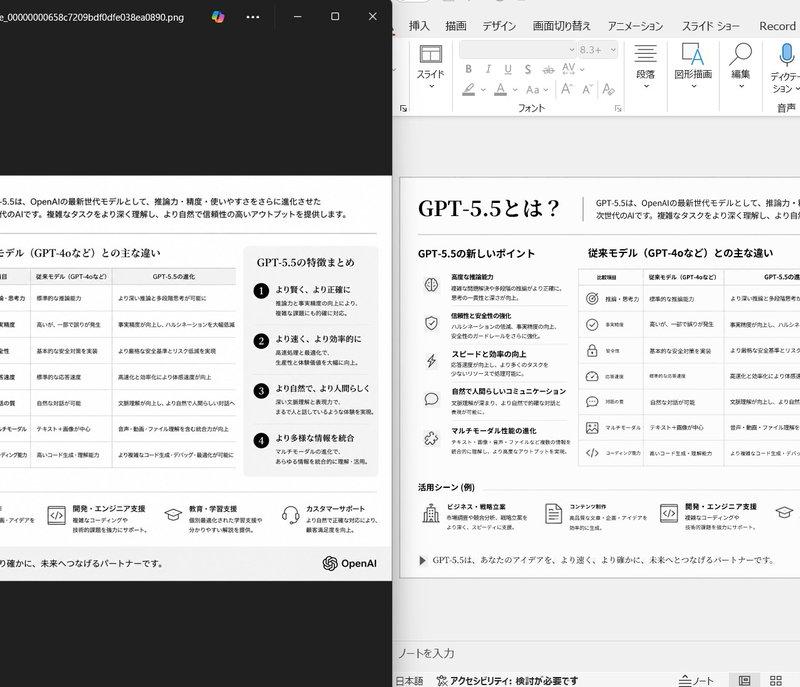Switch to the アニメーション (Animations) tab
The image size is (800, 687).
click(x=635, y=26)
